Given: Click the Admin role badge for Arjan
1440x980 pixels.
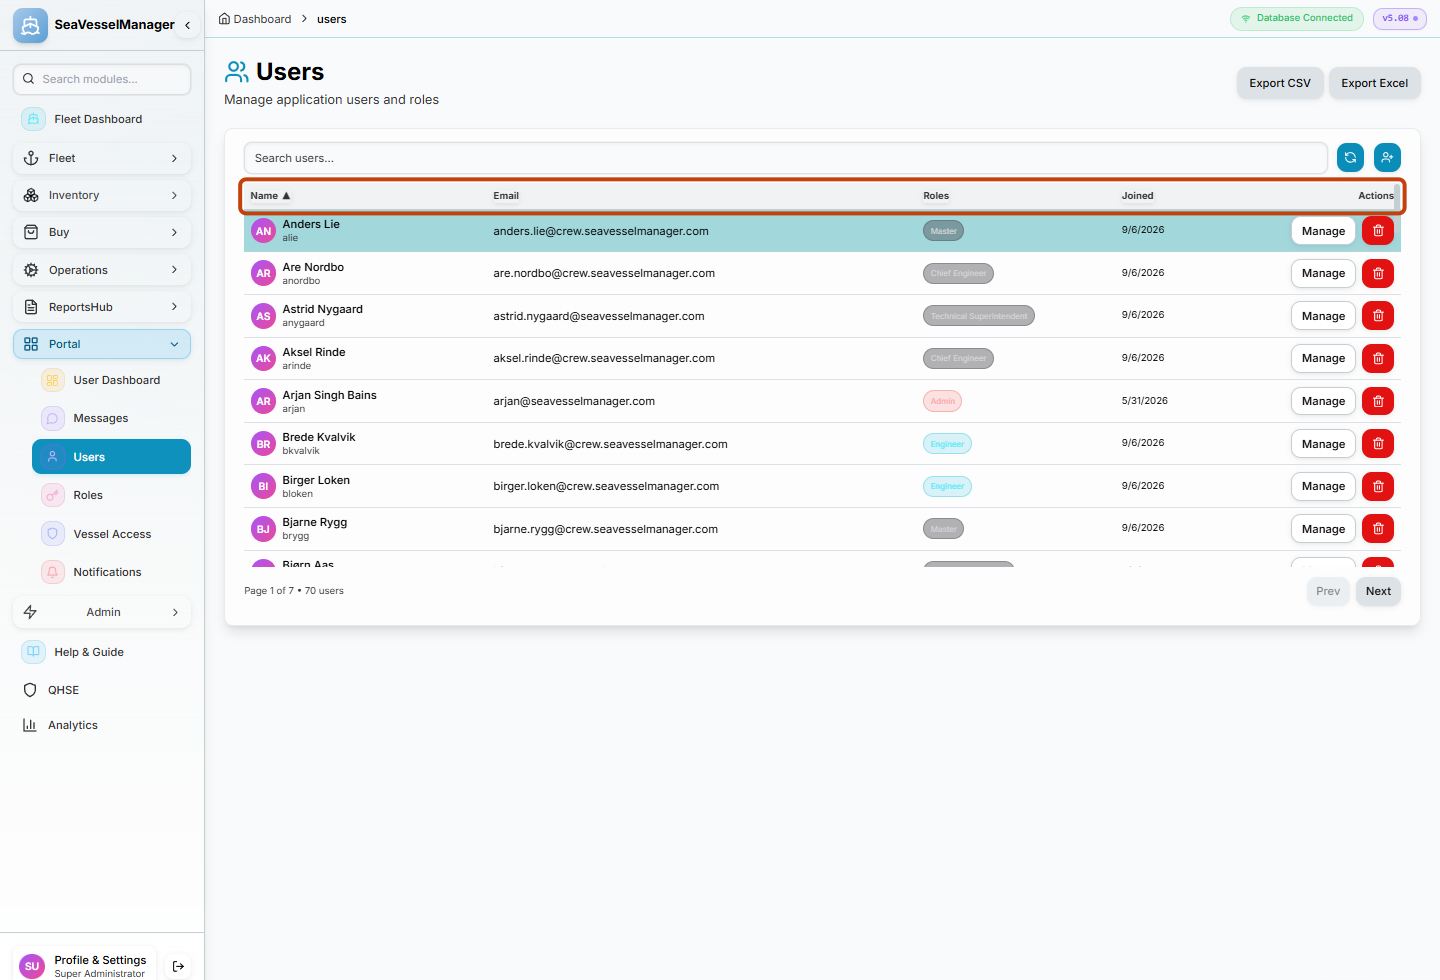Looking at the screenshot, I should (x=942, y=401).
